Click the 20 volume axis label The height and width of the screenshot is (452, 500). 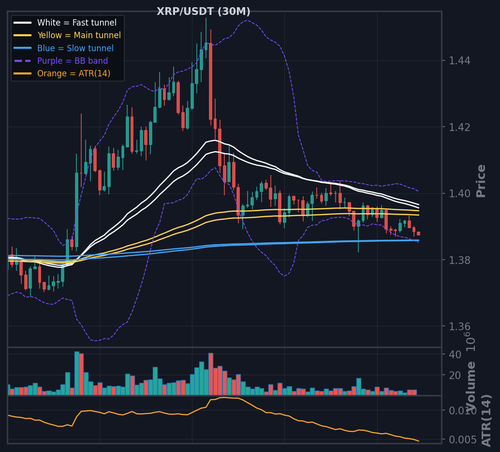point(455,375)
